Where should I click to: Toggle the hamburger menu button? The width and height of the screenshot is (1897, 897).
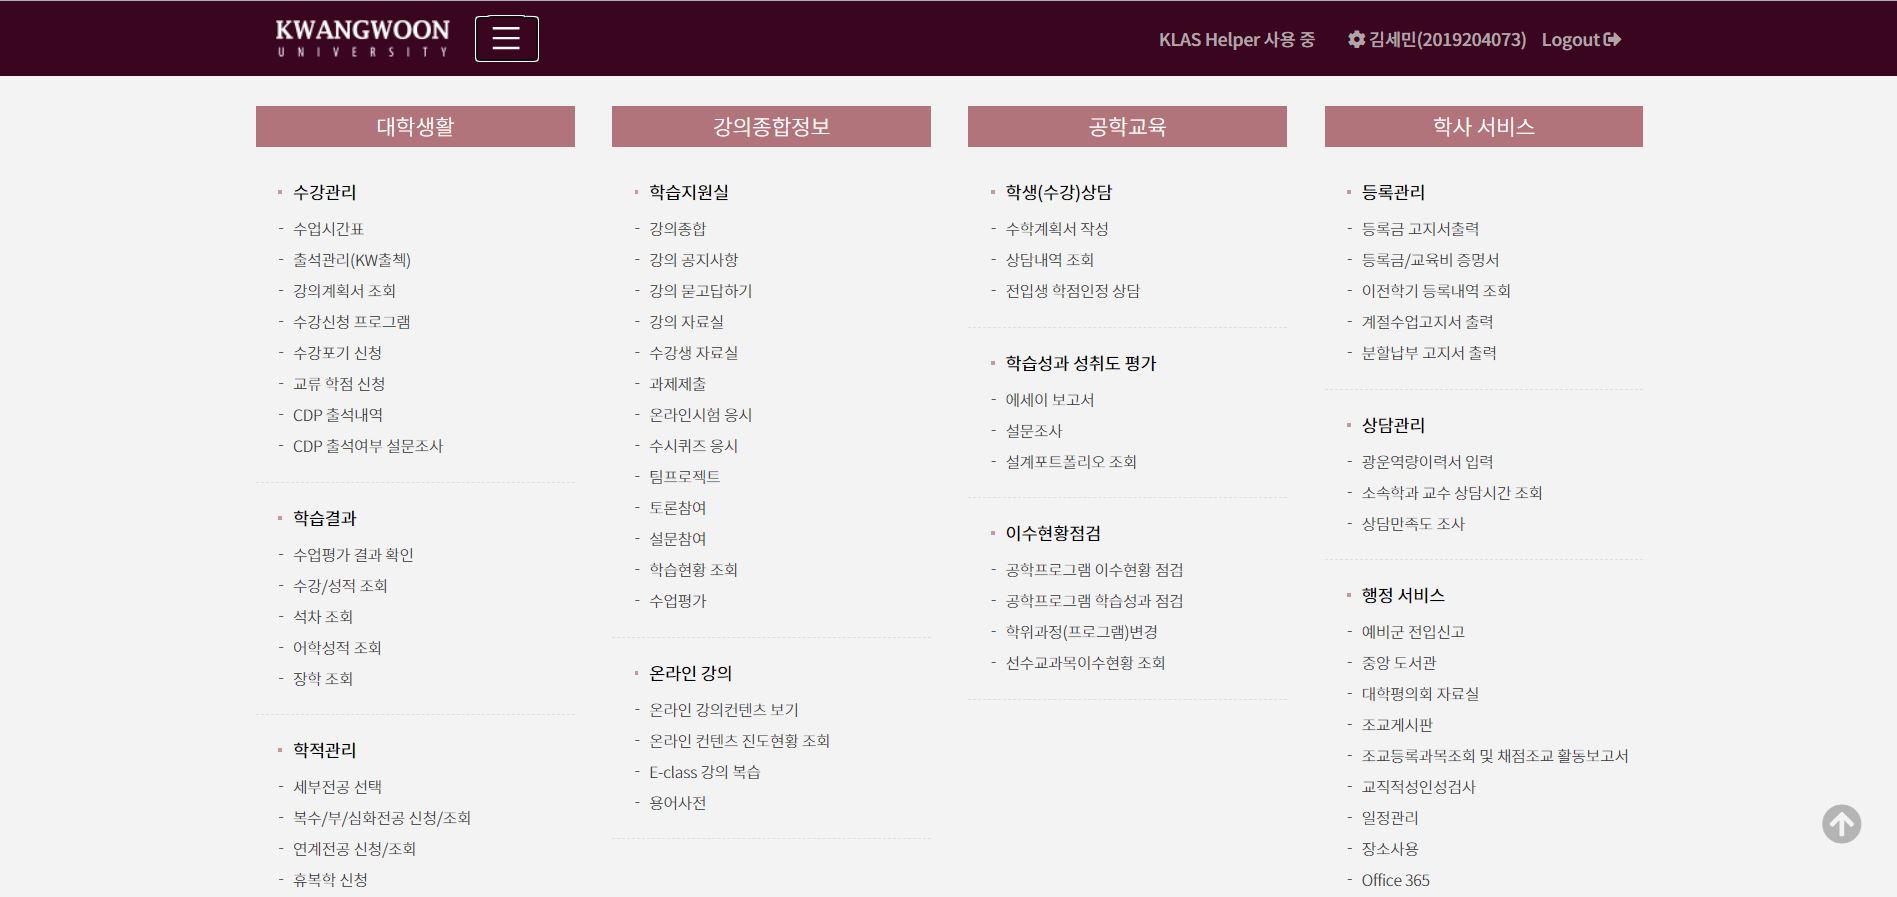pos(506,39)
